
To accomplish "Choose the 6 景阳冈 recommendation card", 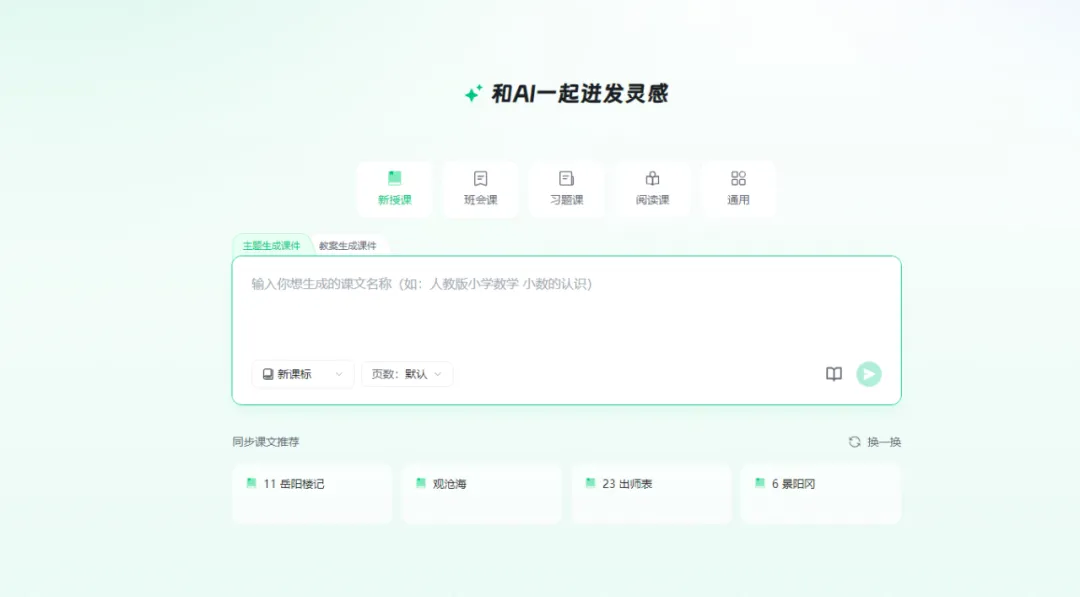I will pyautogui.click(x=821, y=494).
